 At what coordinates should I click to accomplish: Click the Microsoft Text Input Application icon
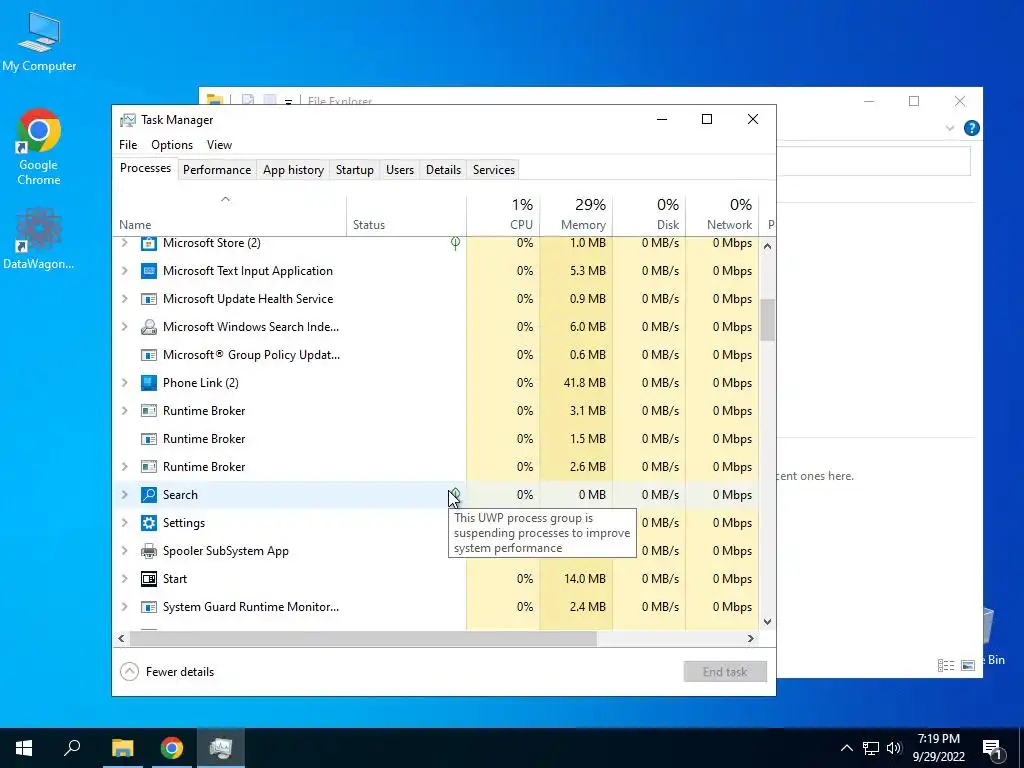149,271
